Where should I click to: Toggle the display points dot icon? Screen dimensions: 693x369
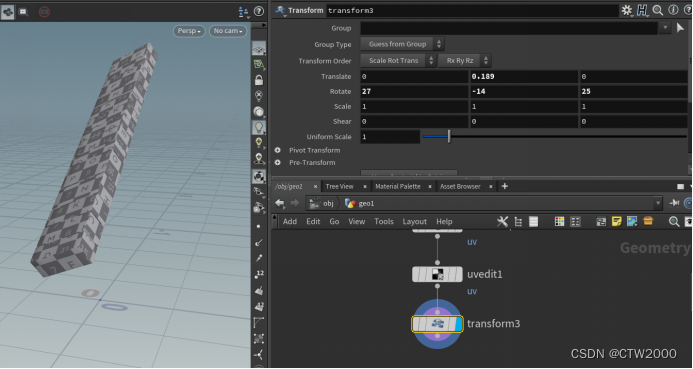pyautogui.click(x=259, y=226)
